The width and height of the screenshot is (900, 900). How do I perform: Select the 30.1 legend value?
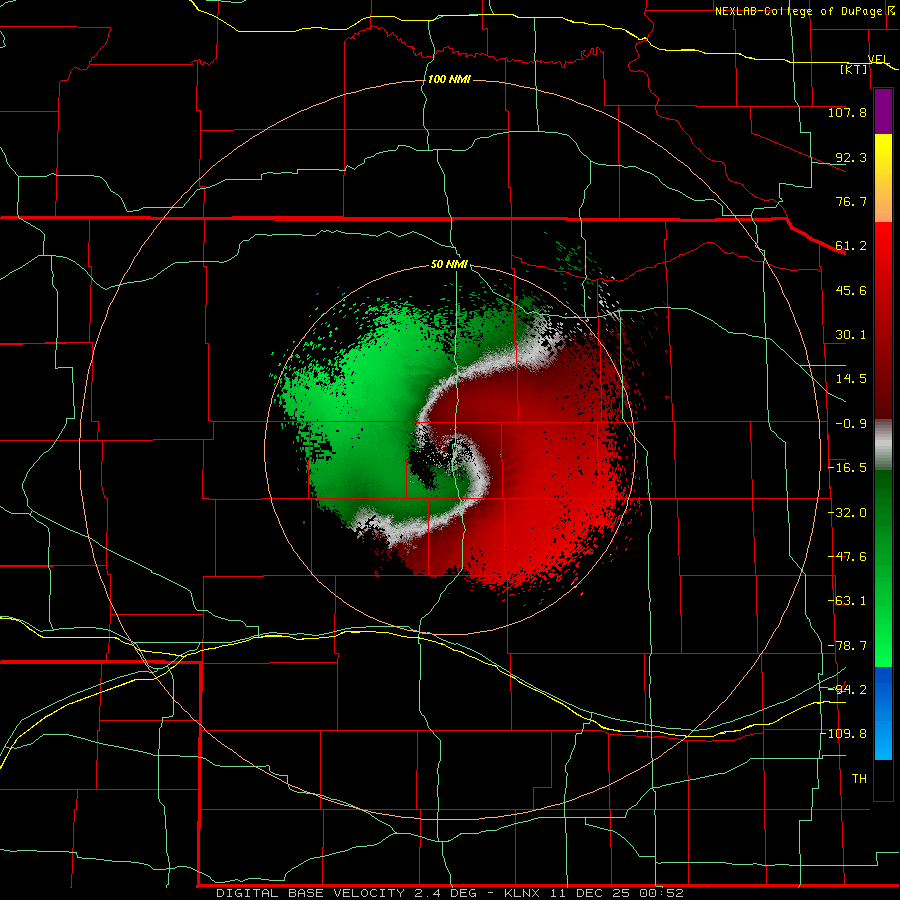click(851, 335)
